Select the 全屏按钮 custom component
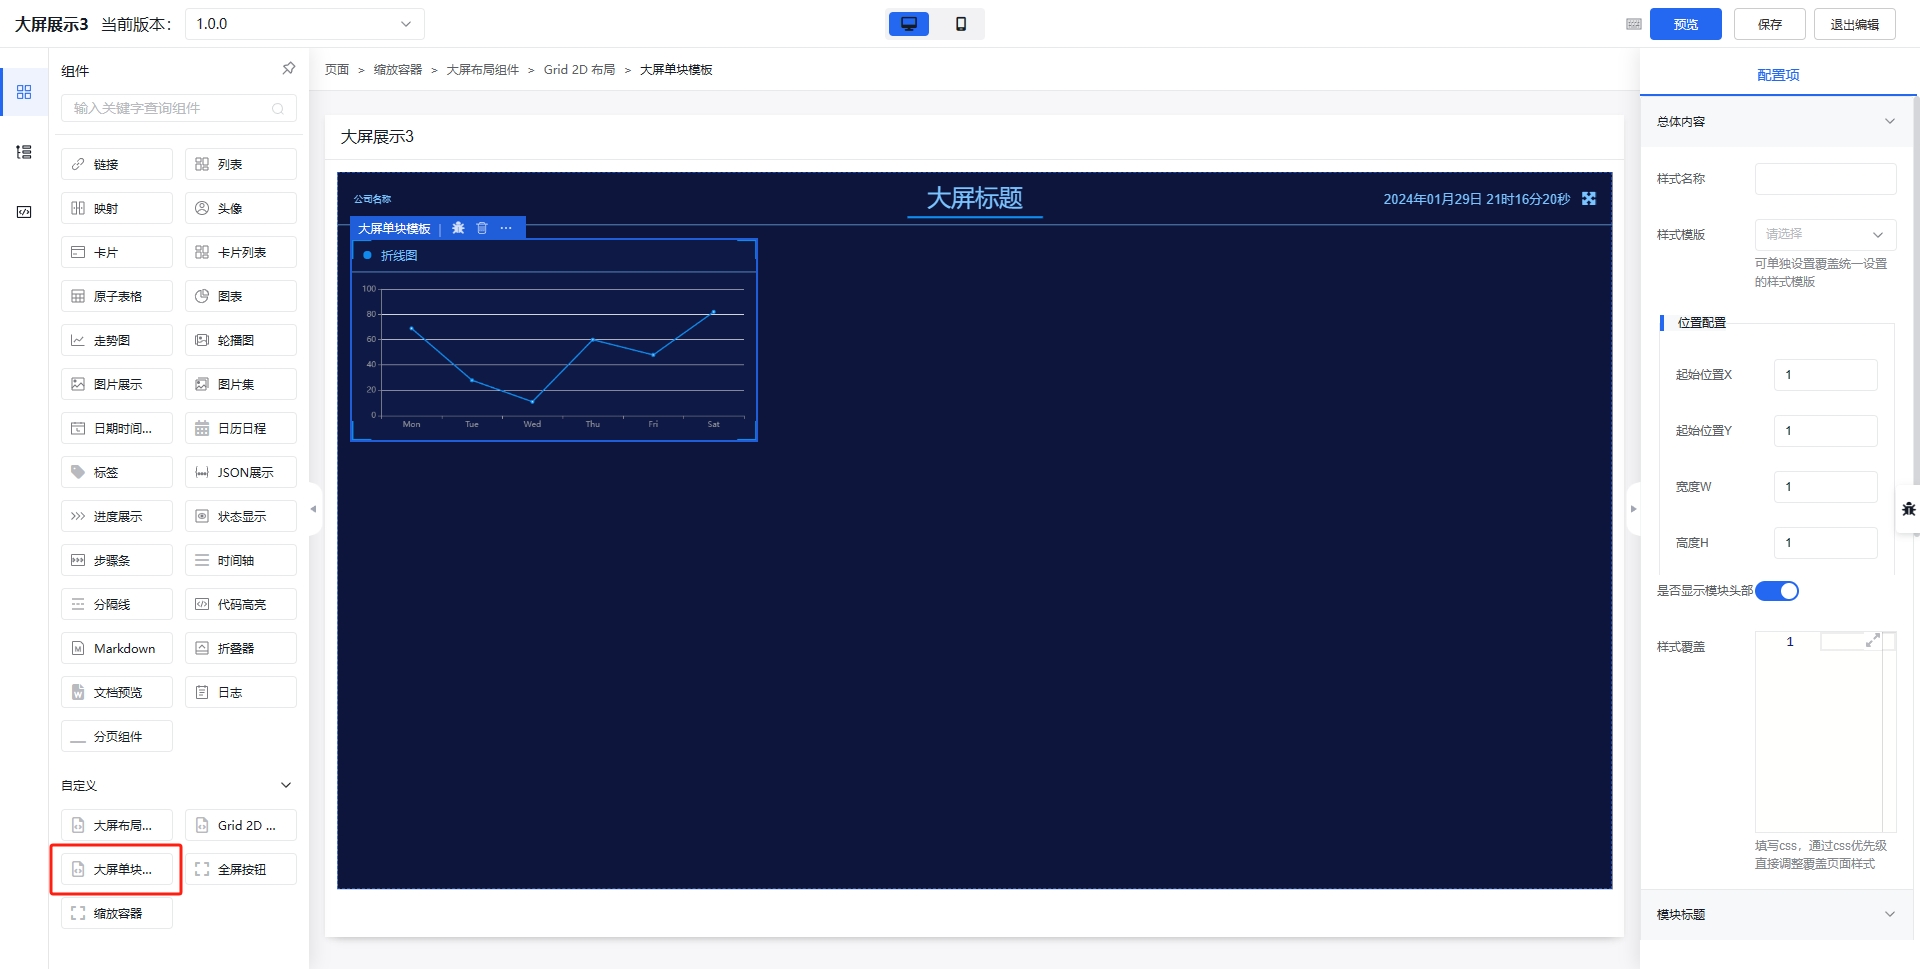Viewport: 1920px width, 969px height. (x=241, y=869)
